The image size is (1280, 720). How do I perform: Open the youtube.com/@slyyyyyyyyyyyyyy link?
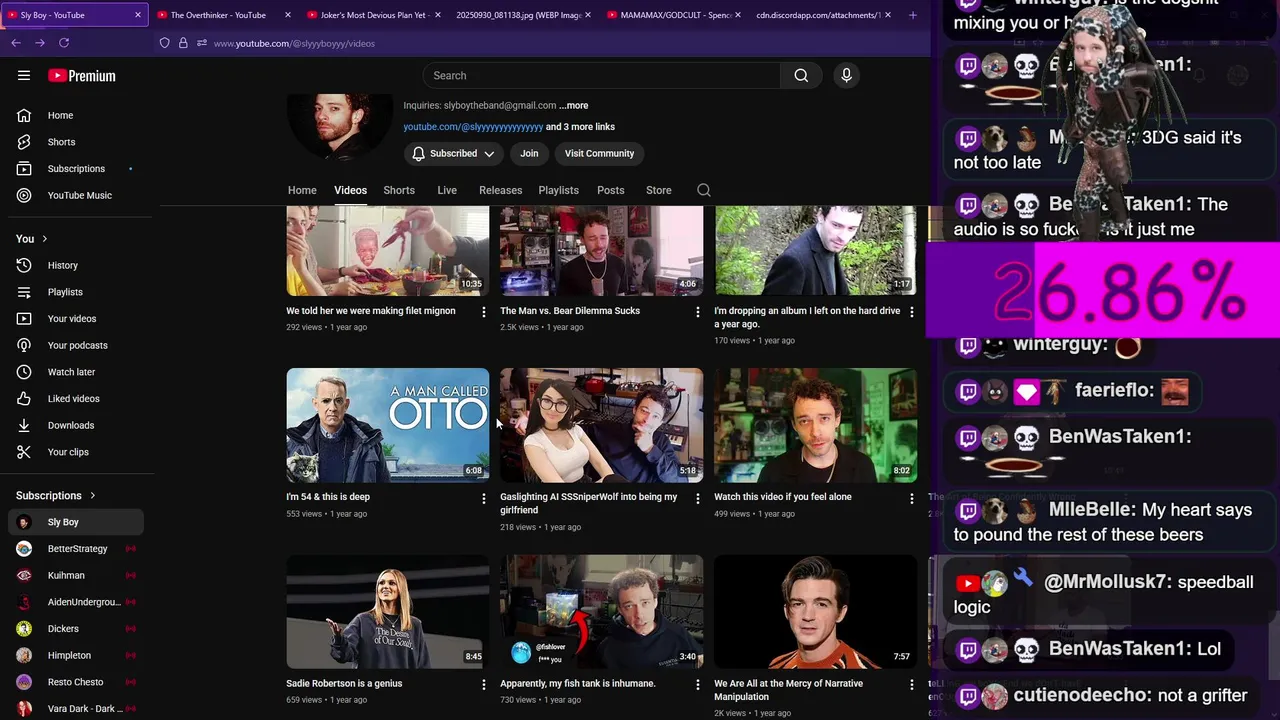pyautogui.click(x=473, y=127)
